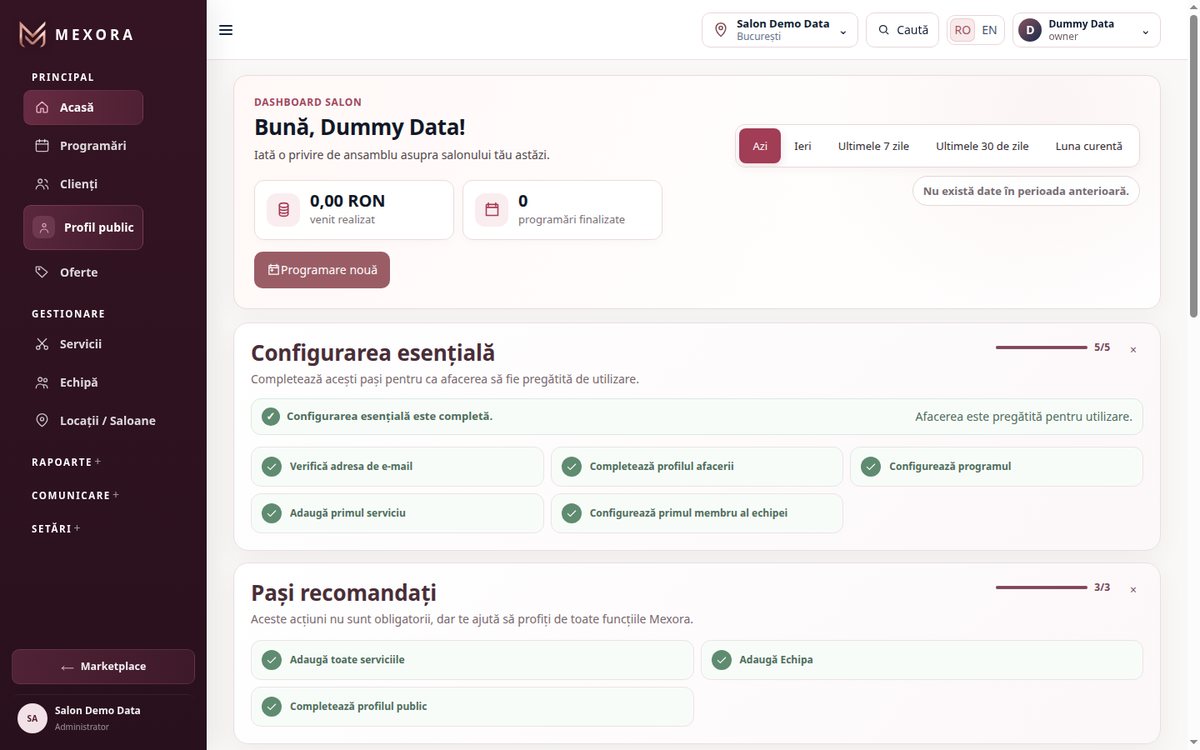Expand the Rapoarte sidebar section

66,462
